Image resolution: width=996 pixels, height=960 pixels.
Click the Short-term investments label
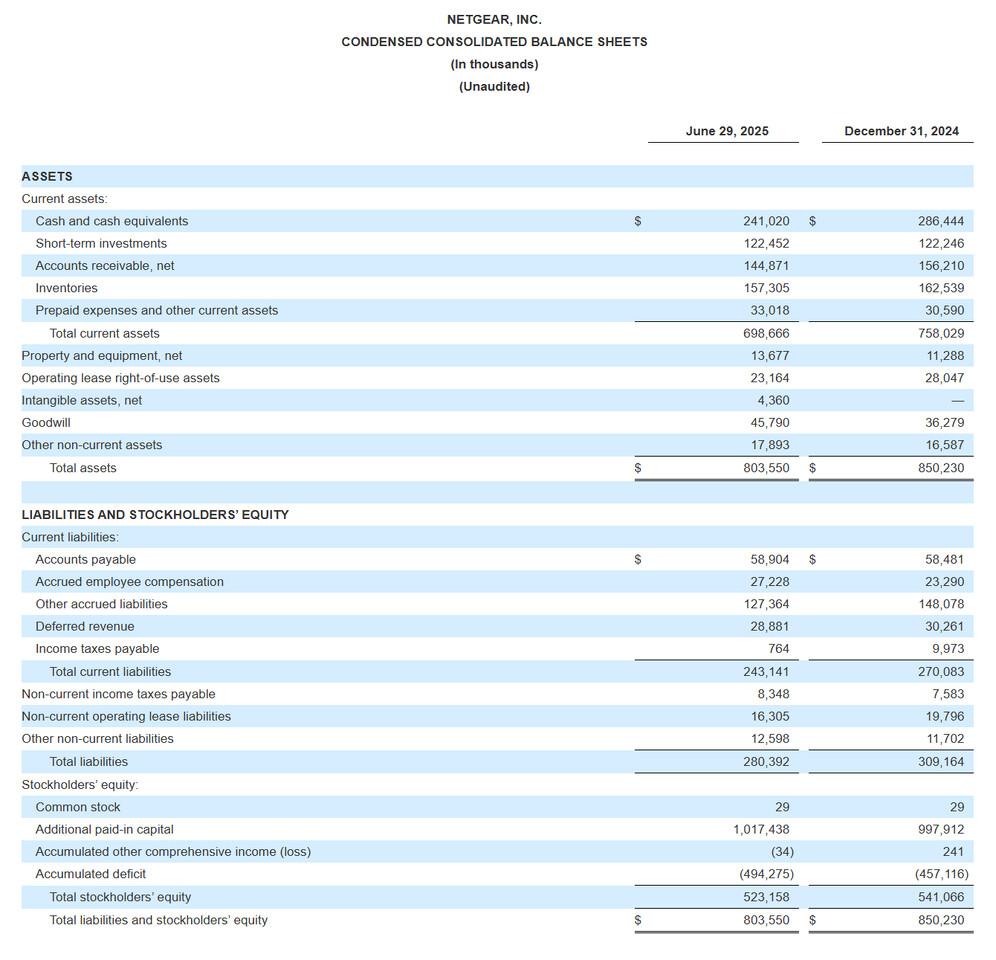point(101,243)
